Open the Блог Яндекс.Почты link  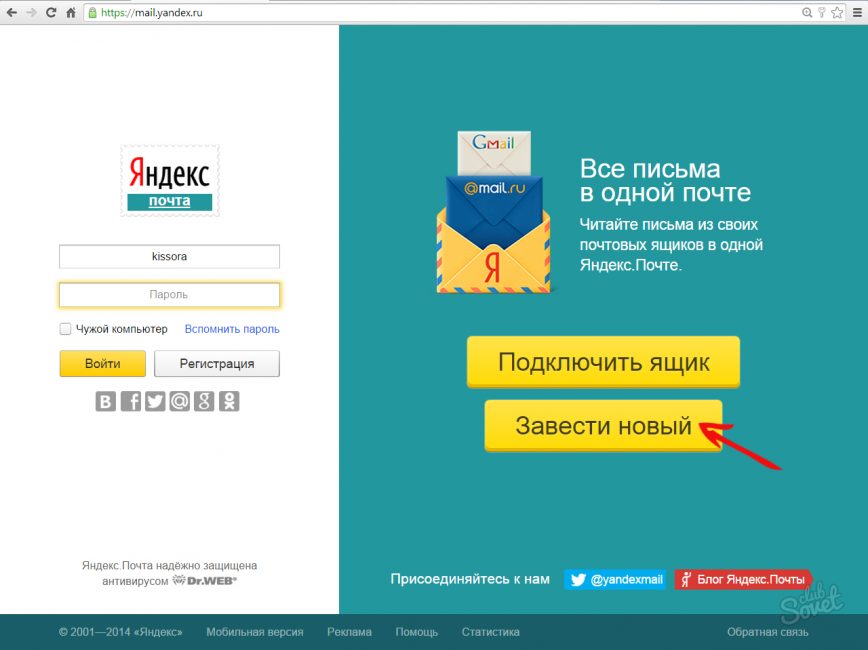pyautogui.click(x=743, y=580)
